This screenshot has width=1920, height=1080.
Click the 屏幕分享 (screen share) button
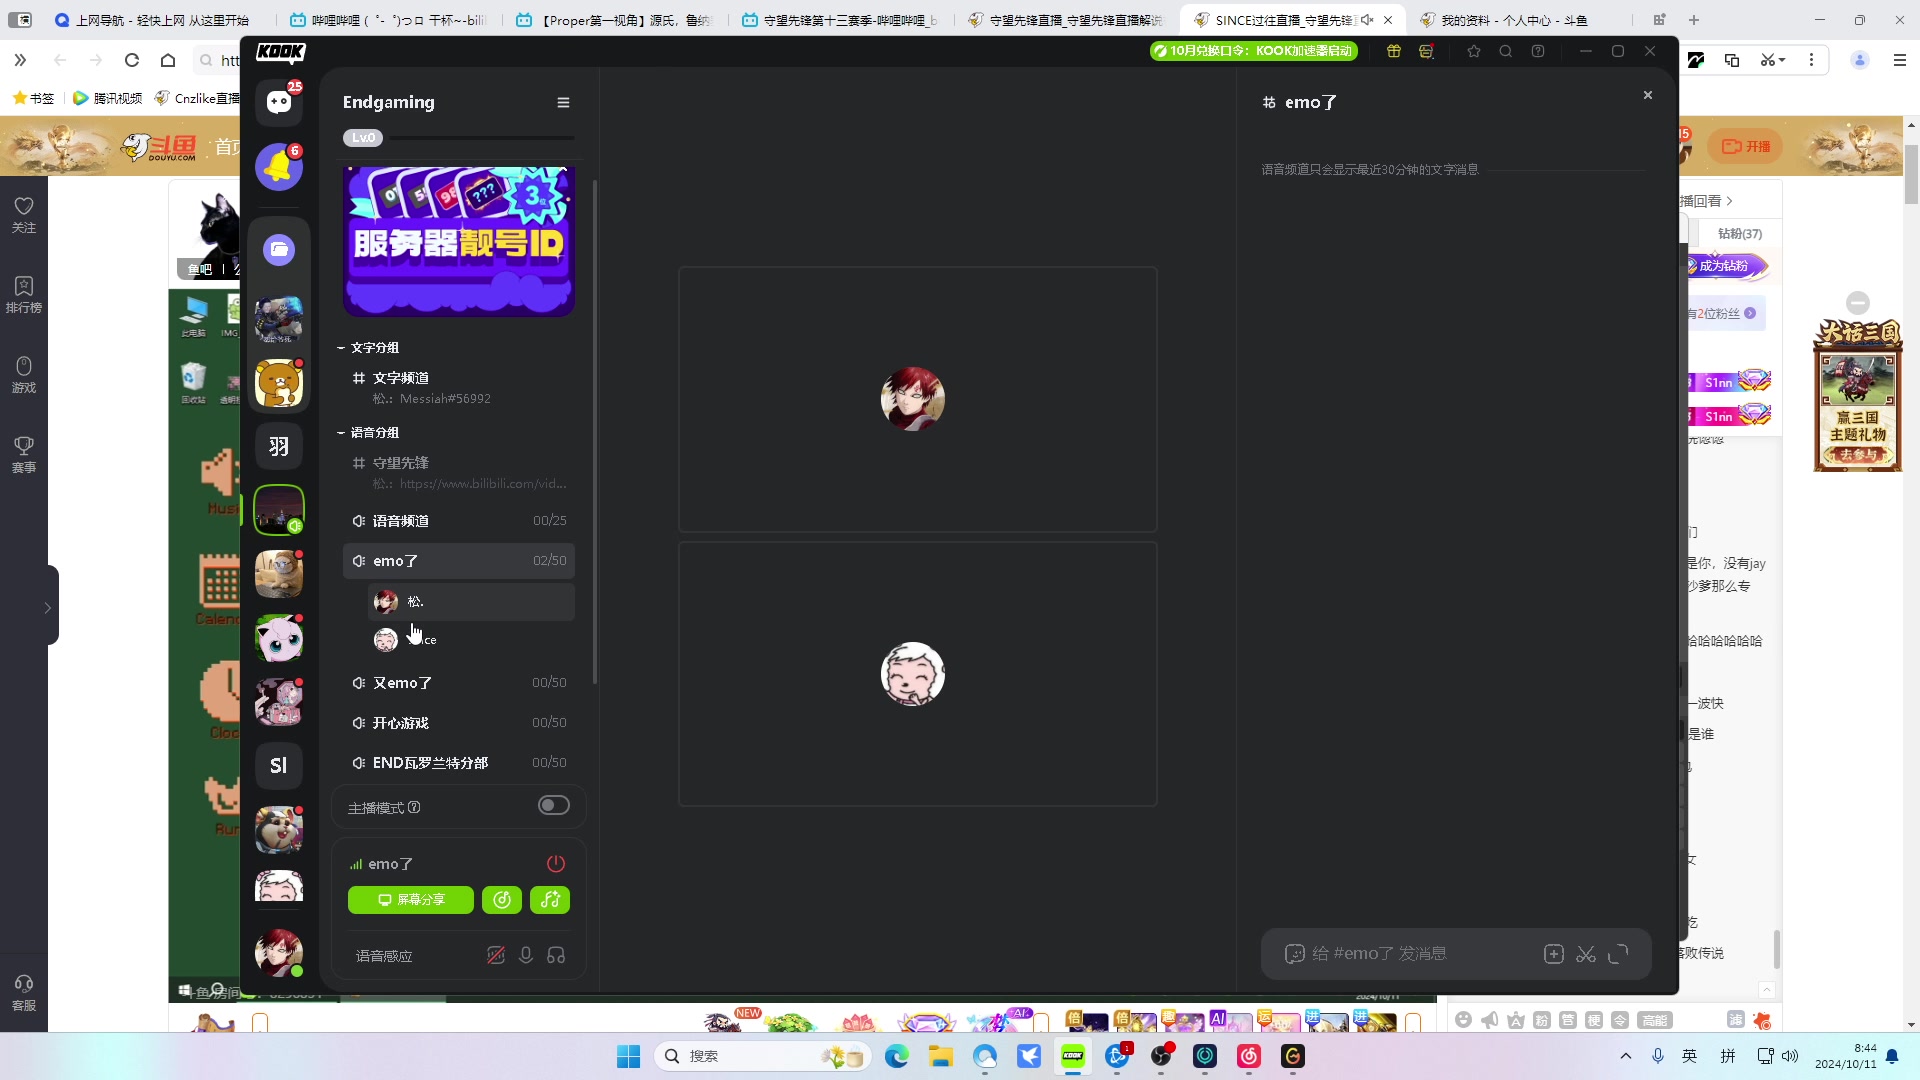pos(411,899)
